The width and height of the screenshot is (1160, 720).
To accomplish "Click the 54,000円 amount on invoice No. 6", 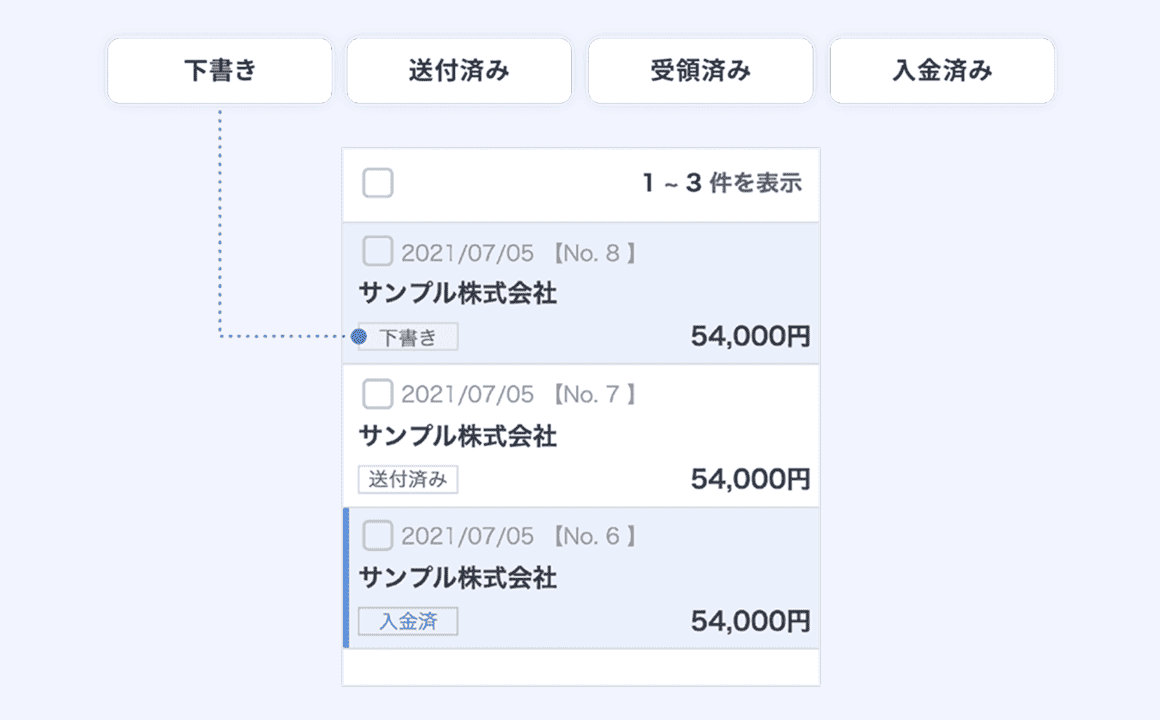I will tap(751, 621).
